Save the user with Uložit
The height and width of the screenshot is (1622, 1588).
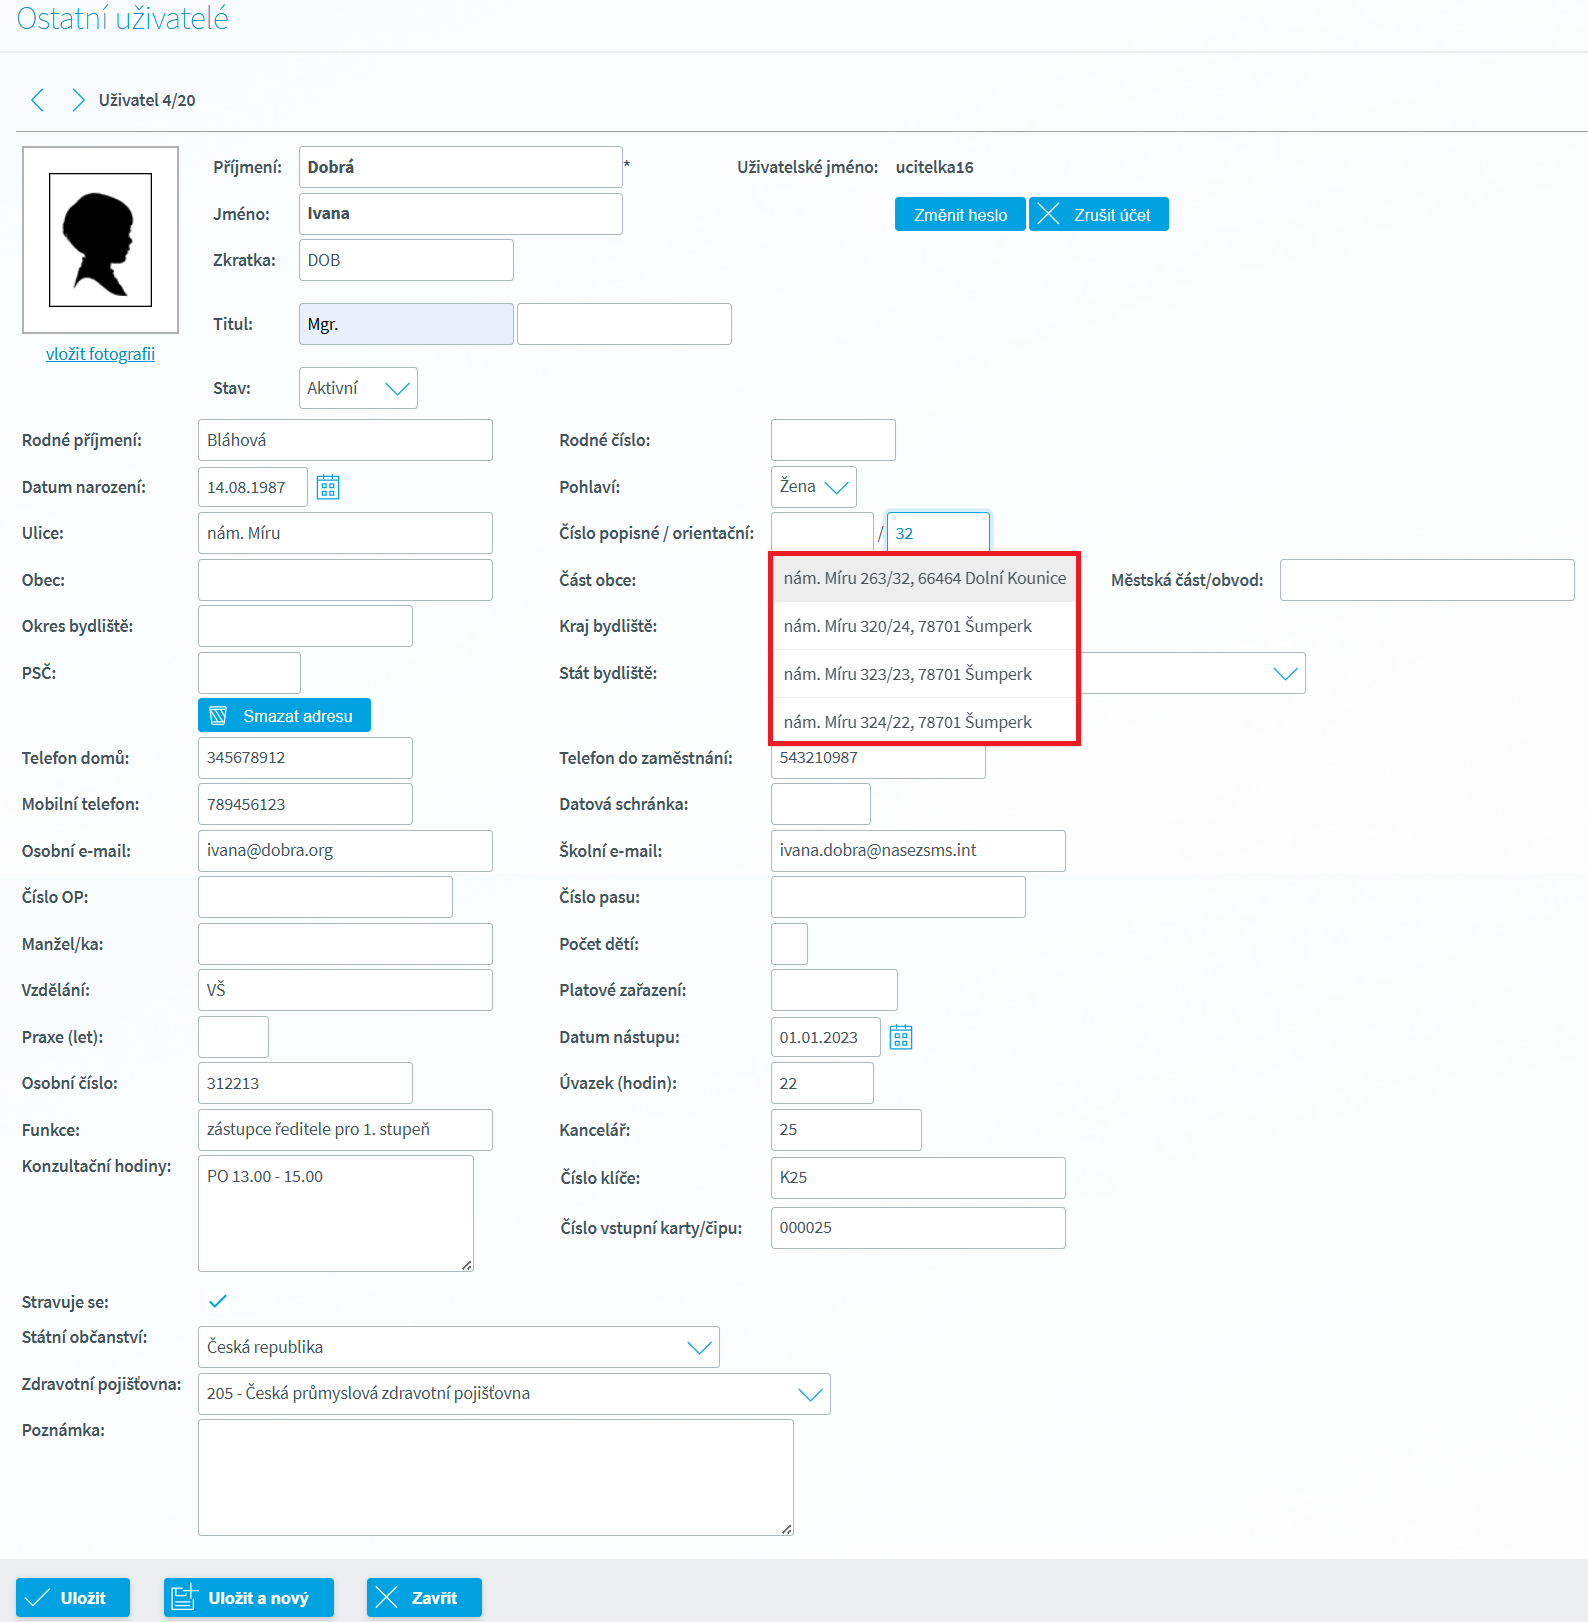tap(73, 1598)
